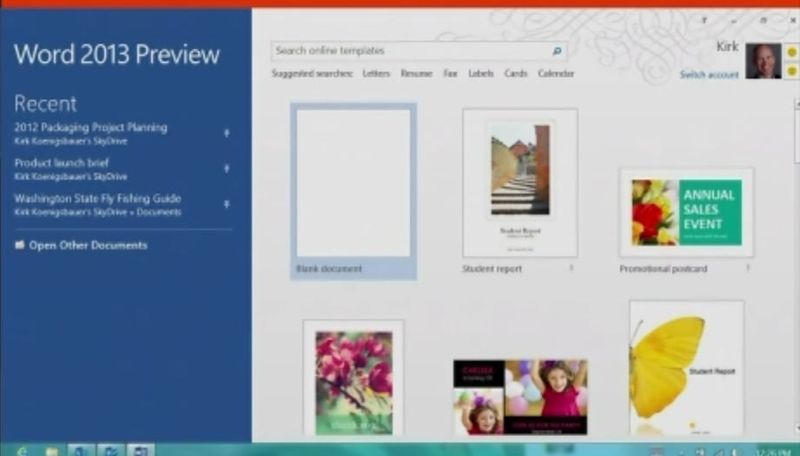The height and width of the screenshot is (456, 800).
Task: Click the user name Kirk
Action: (x=727, y=46)
